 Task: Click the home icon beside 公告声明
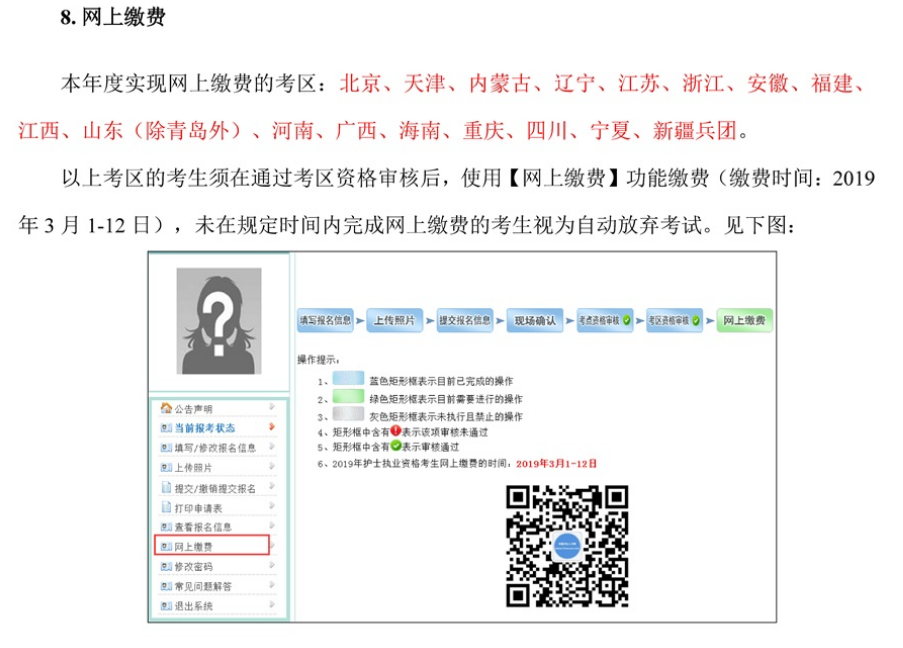pos(166,408)
